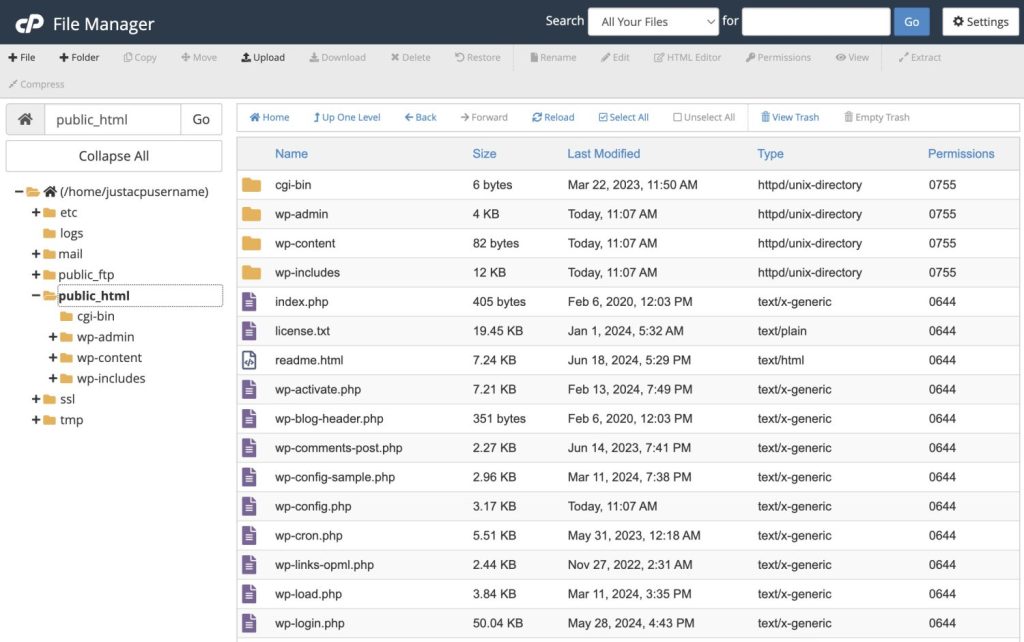Open the All Your Files search dropdown

point(653,22)
